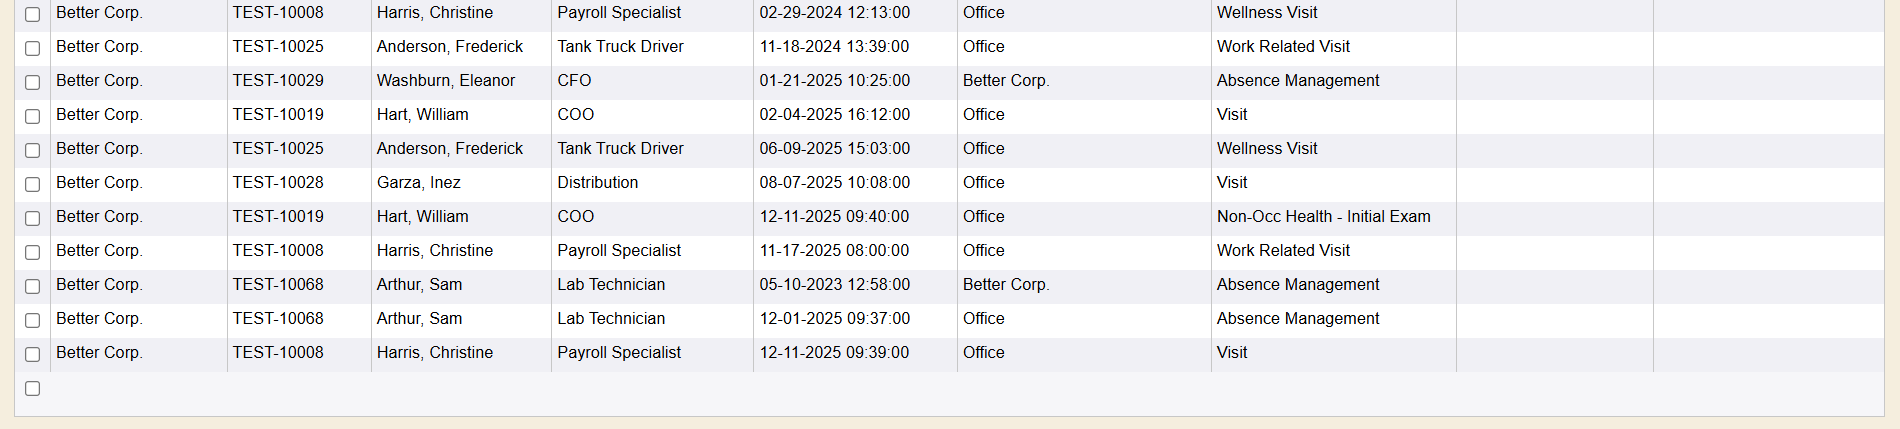This screenshot has height=429, width=1900.
Task: Select the 12-01-2025 09:37:00 date cell
Action: click(834, 319)
